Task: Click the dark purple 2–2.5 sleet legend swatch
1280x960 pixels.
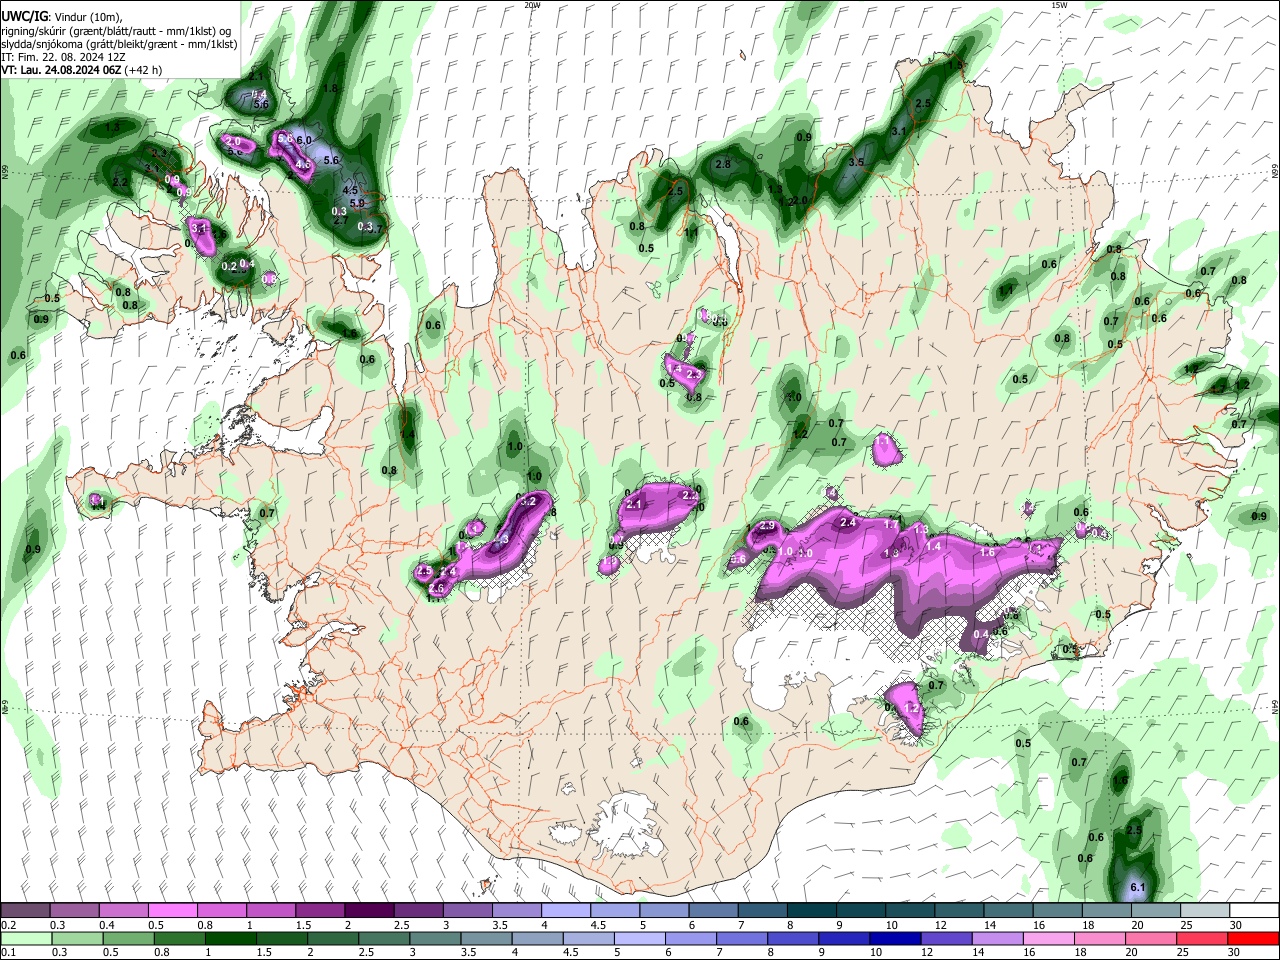Action: point(369,910)
